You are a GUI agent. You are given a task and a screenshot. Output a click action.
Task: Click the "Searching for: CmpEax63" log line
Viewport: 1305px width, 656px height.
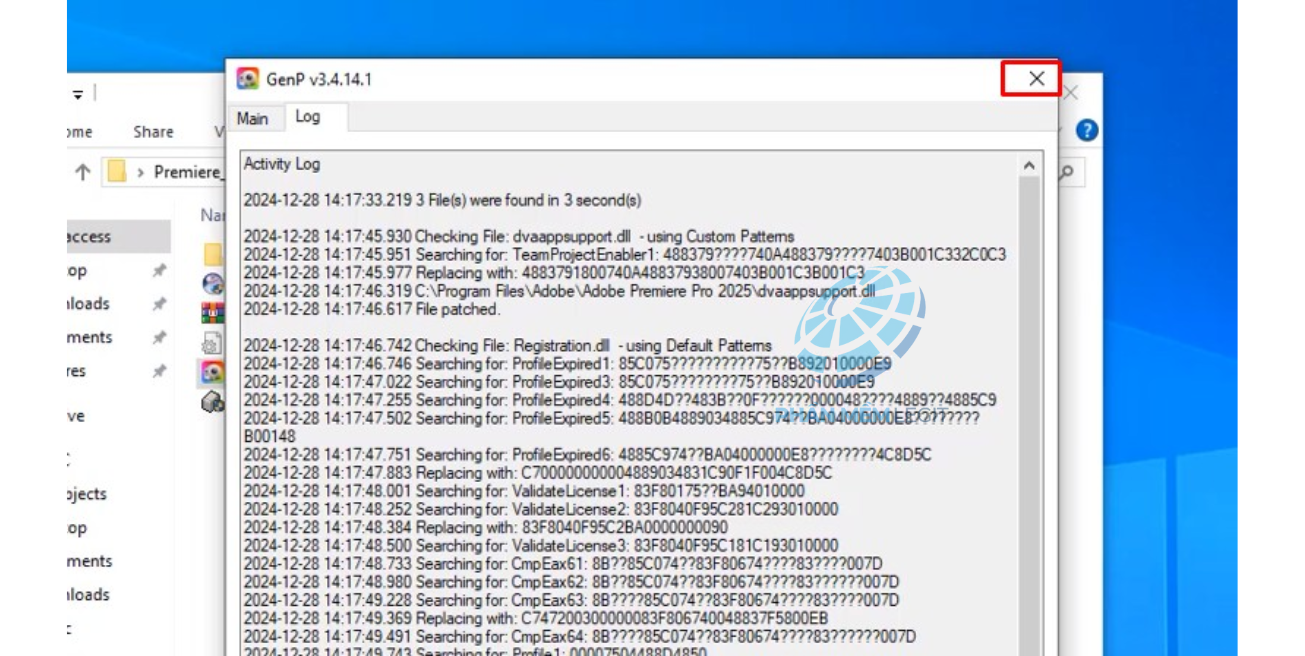(x=571, y=600)
